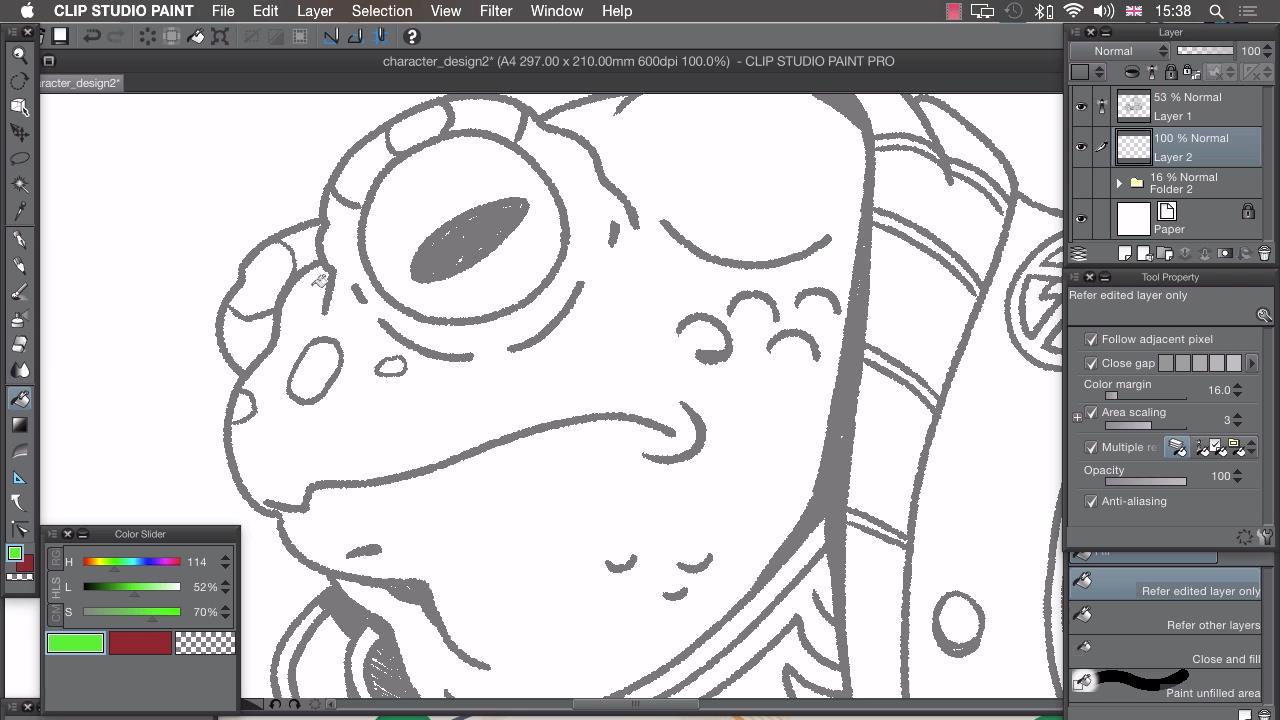The image size is (1280, 720).
Task: Select the Gradient tool
Action: coord(19,424)
